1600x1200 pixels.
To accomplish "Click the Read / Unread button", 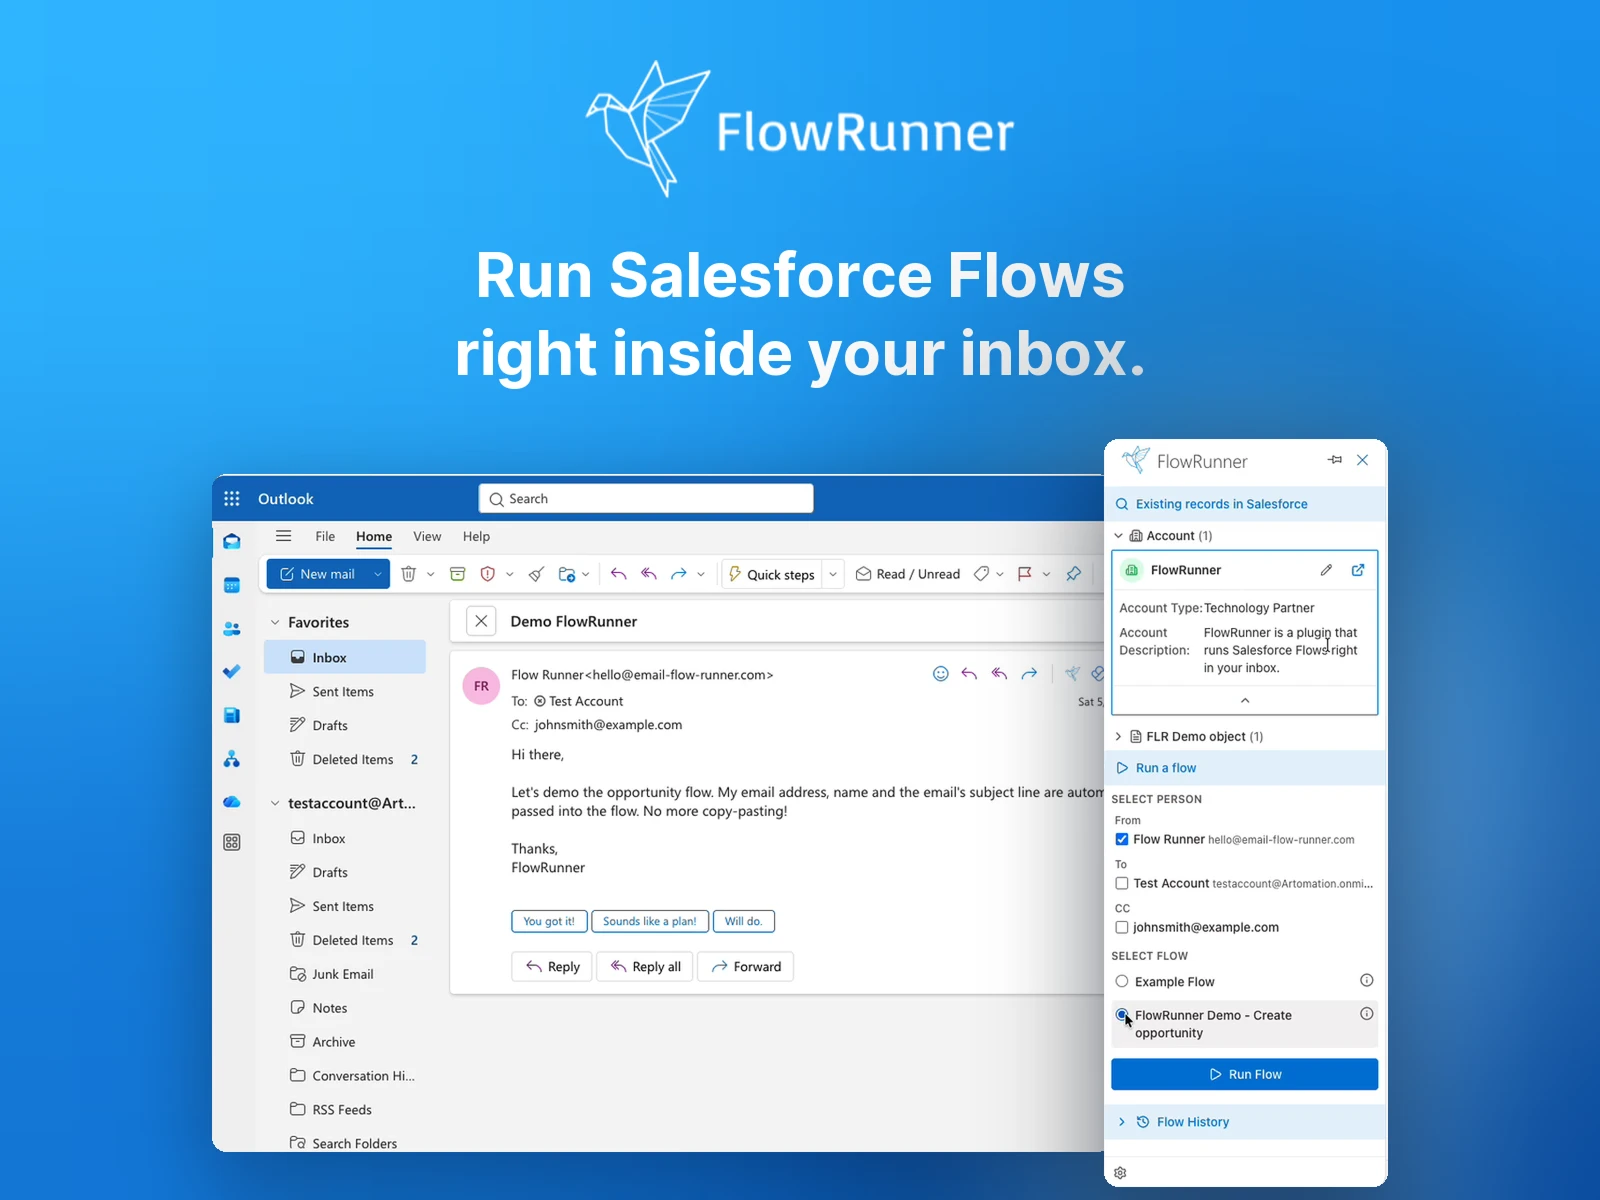I will point(908,574).
